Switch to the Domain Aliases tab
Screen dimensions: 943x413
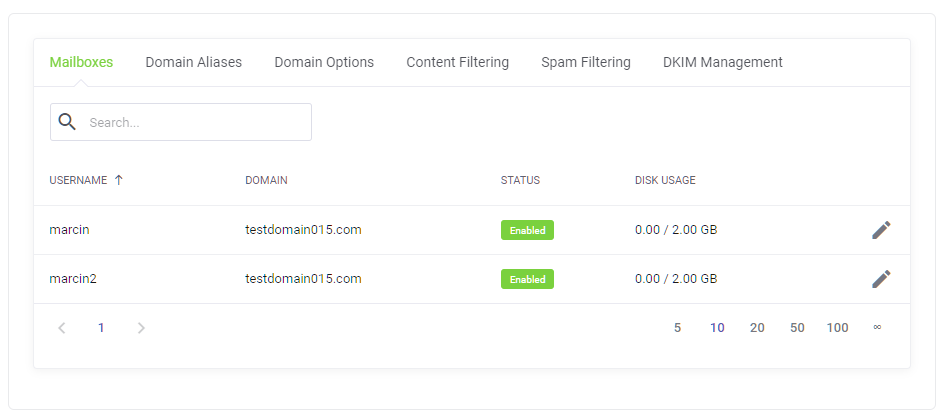(x=194, y=62)
